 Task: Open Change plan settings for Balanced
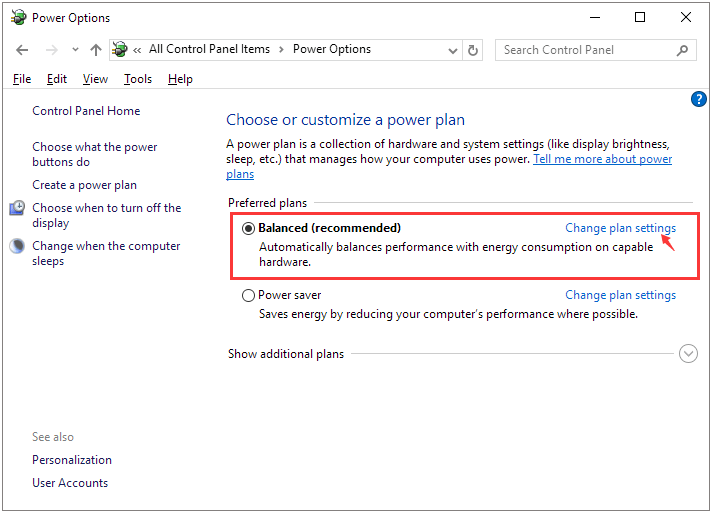620,228
